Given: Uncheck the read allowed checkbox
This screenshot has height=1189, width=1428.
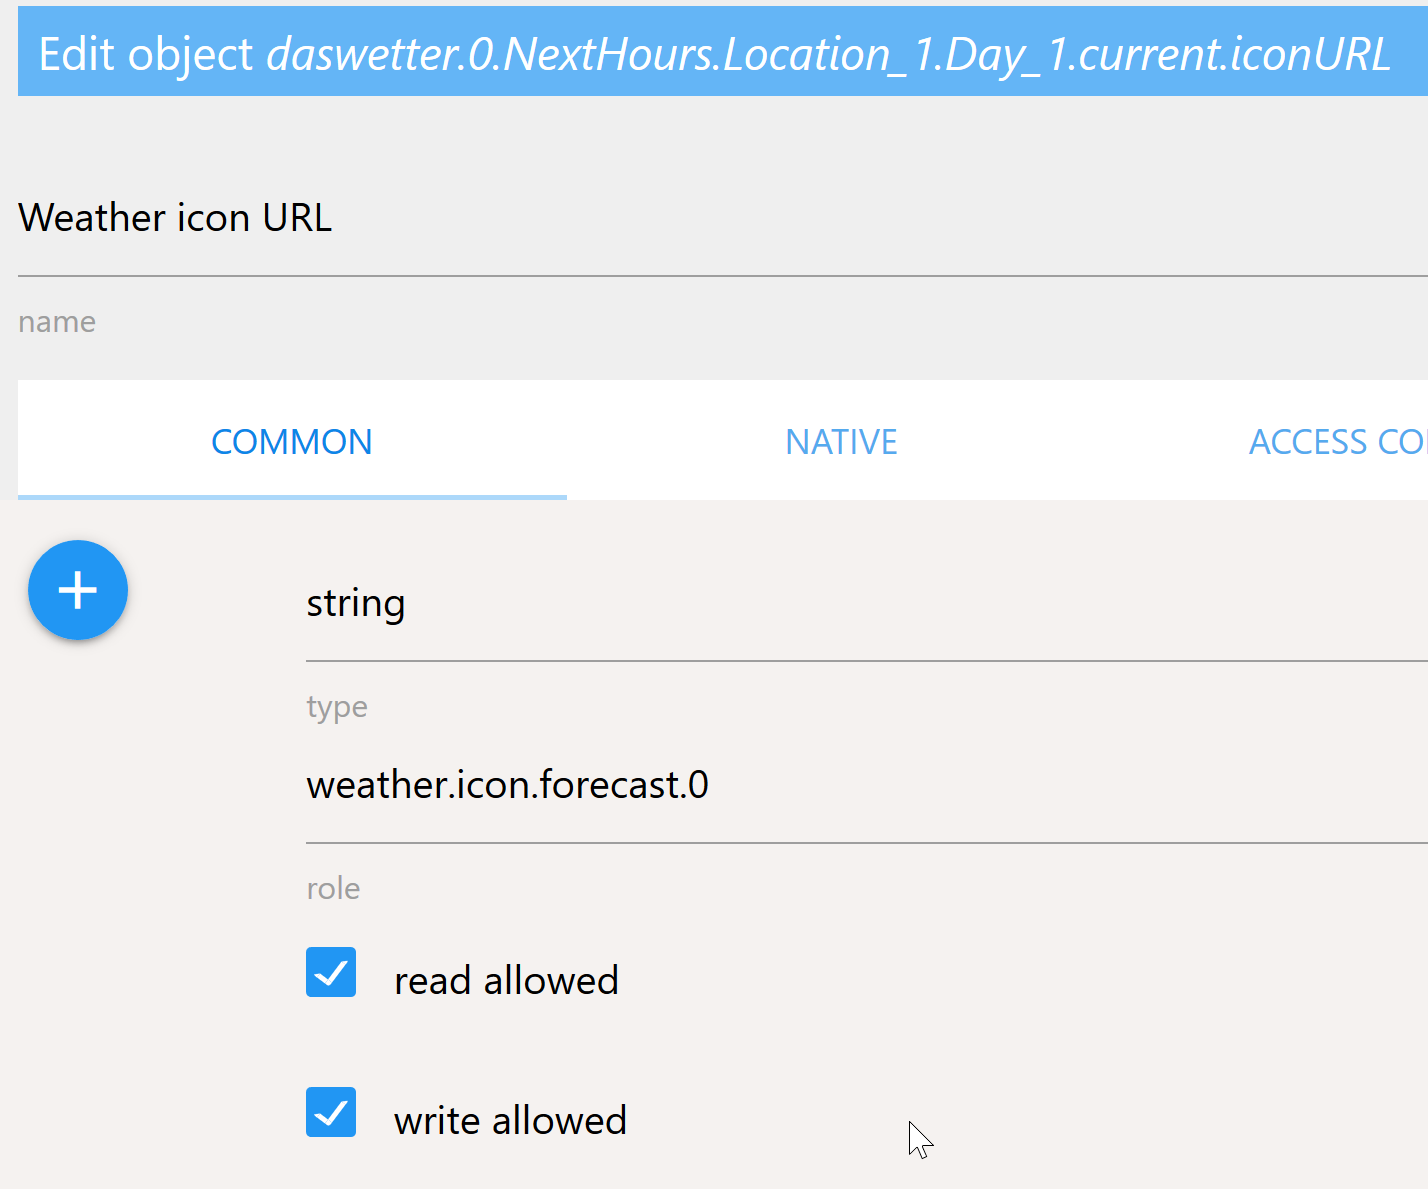Looking at the screenshot, I should [331, 972].
